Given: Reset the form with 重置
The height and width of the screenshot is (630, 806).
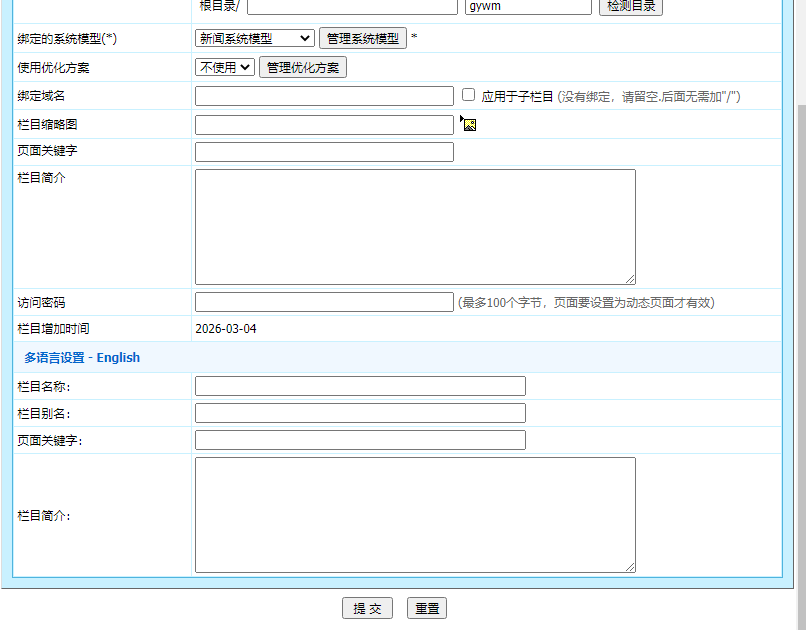Looking at the screenshot, I should click(x=427, y=607).
